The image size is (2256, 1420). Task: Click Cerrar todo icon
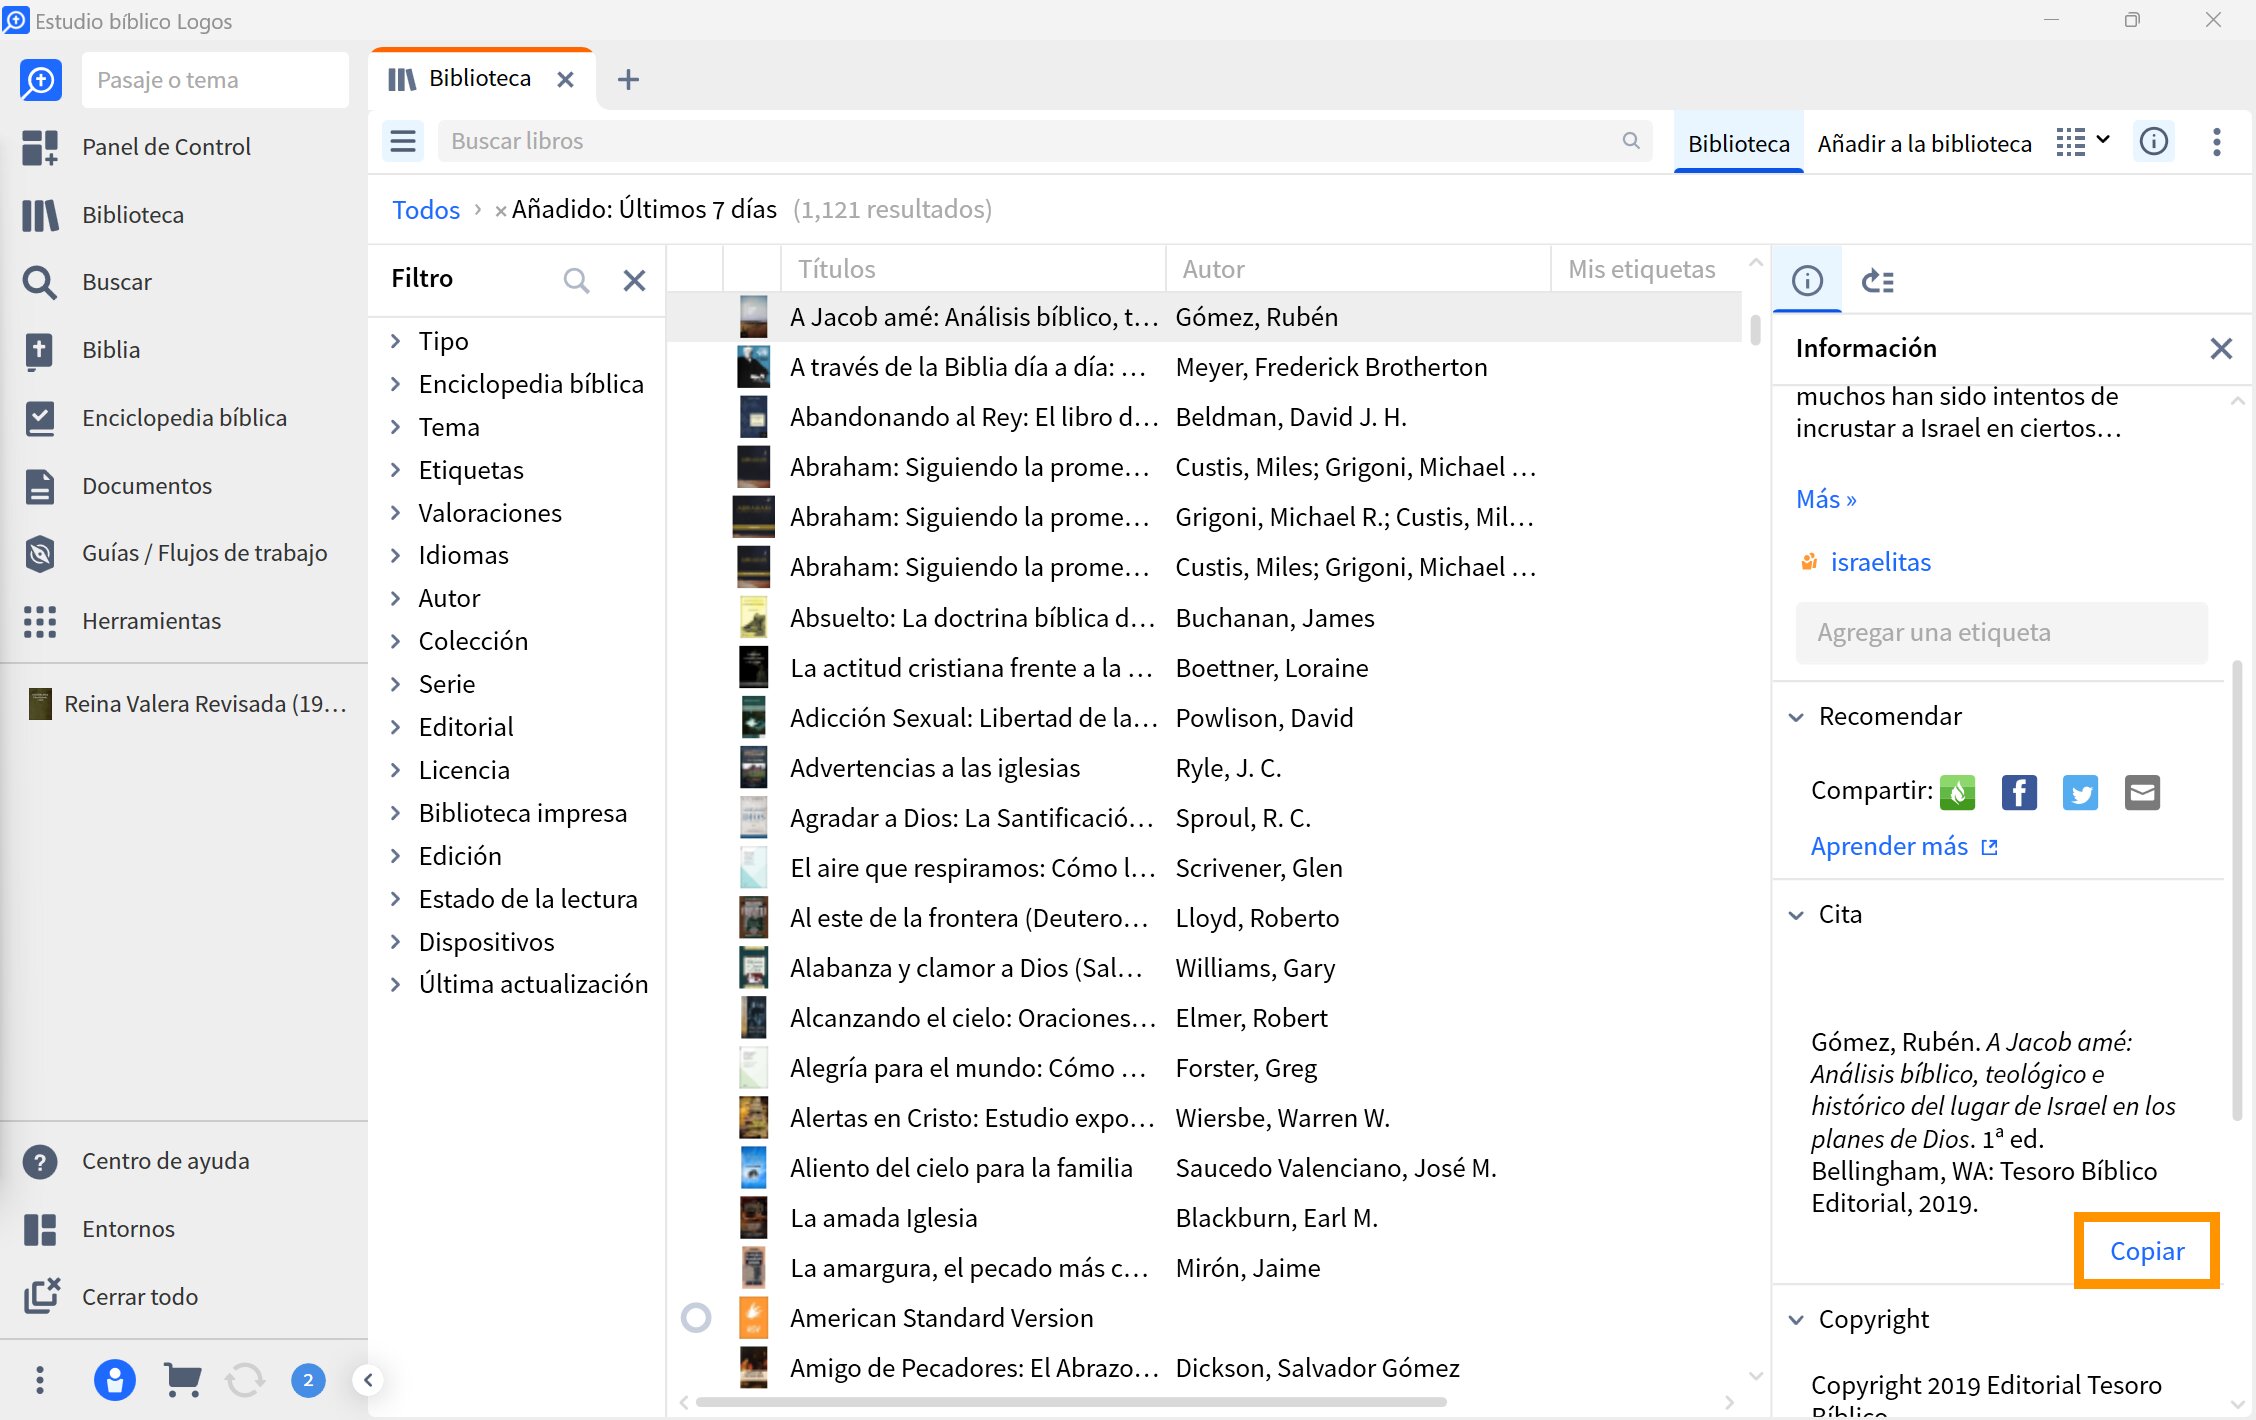[x=42, y=1296]
